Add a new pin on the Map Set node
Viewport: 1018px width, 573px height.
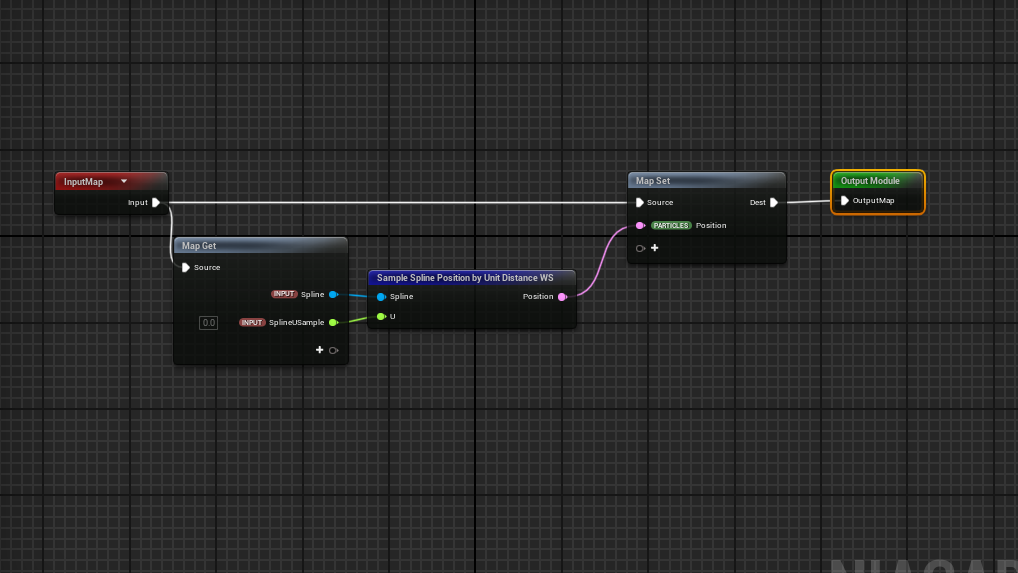pyautogui.click(x=655, y=248)
